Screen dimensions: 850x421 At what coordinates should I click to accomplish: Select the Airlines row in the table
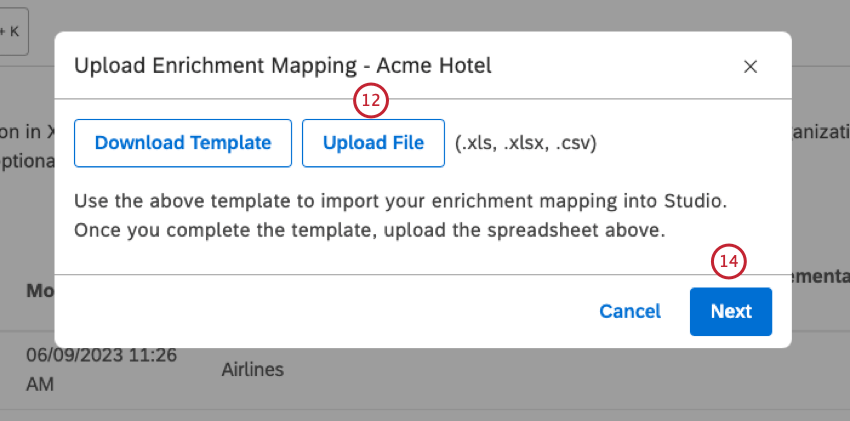252,370
